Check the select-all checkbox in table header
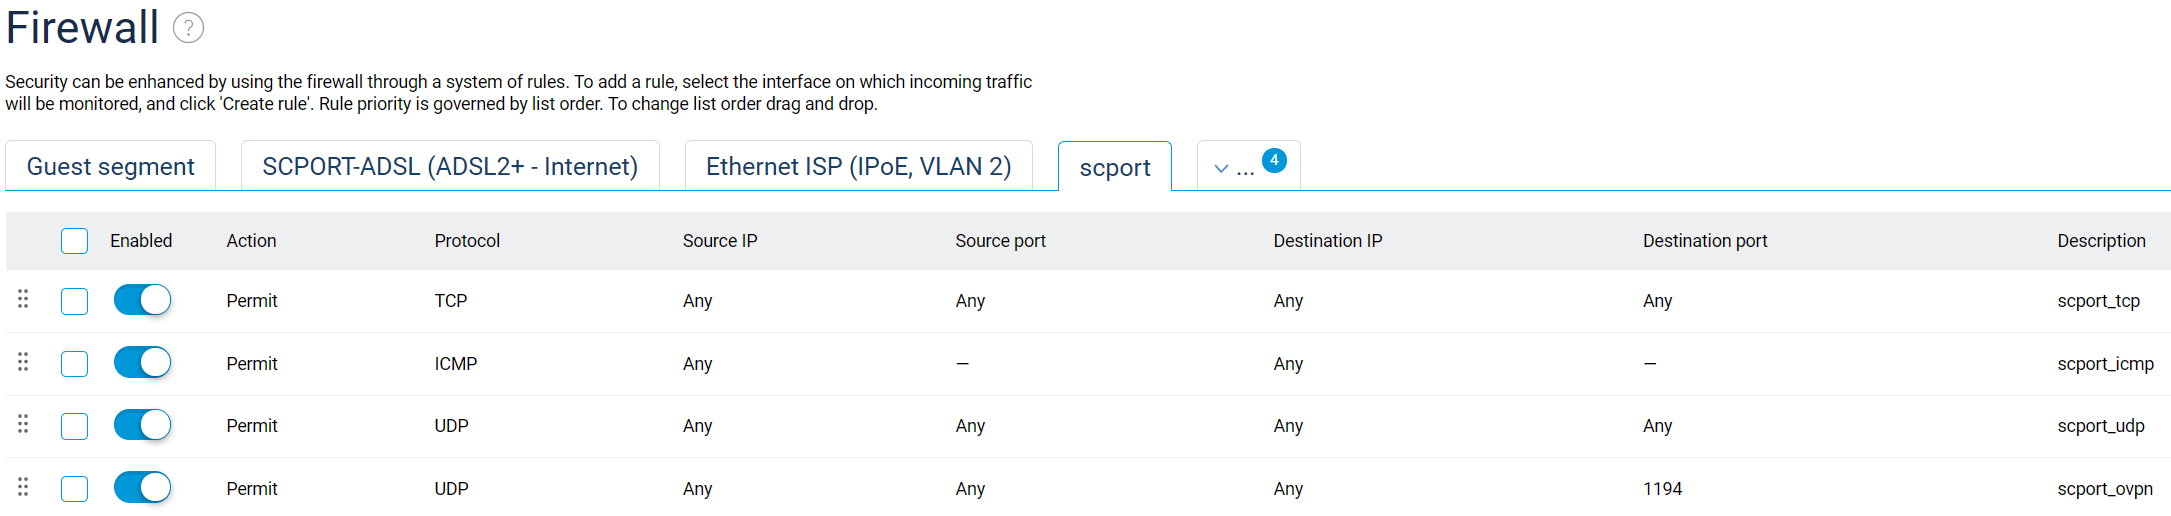Viewport: 2171px width, 516px height. point(75,241)
